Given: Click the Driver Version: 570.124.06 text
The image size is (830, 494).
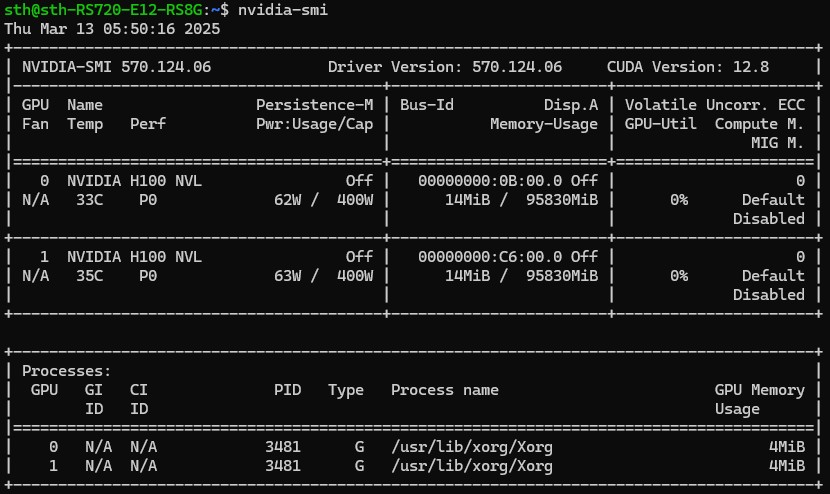Looking at the screenshot, I should tap(445, 67).
